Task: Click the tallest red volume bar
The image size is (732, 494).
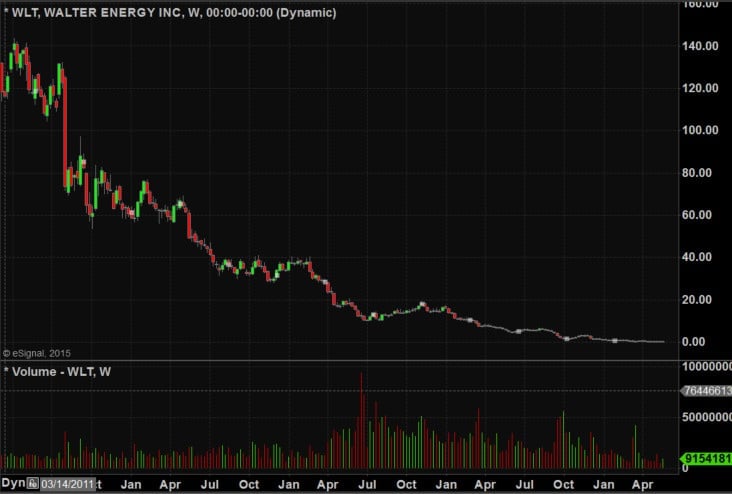Action: [x=361, y=420]
